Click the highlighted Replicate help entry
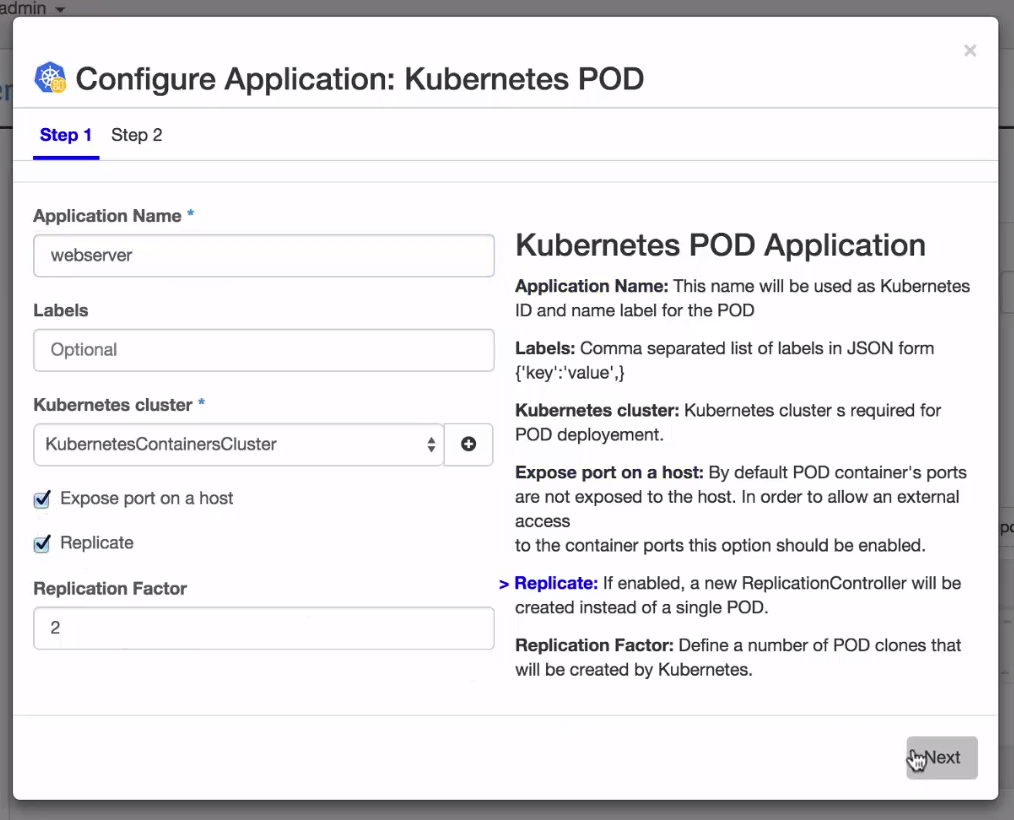 (556, 583)
